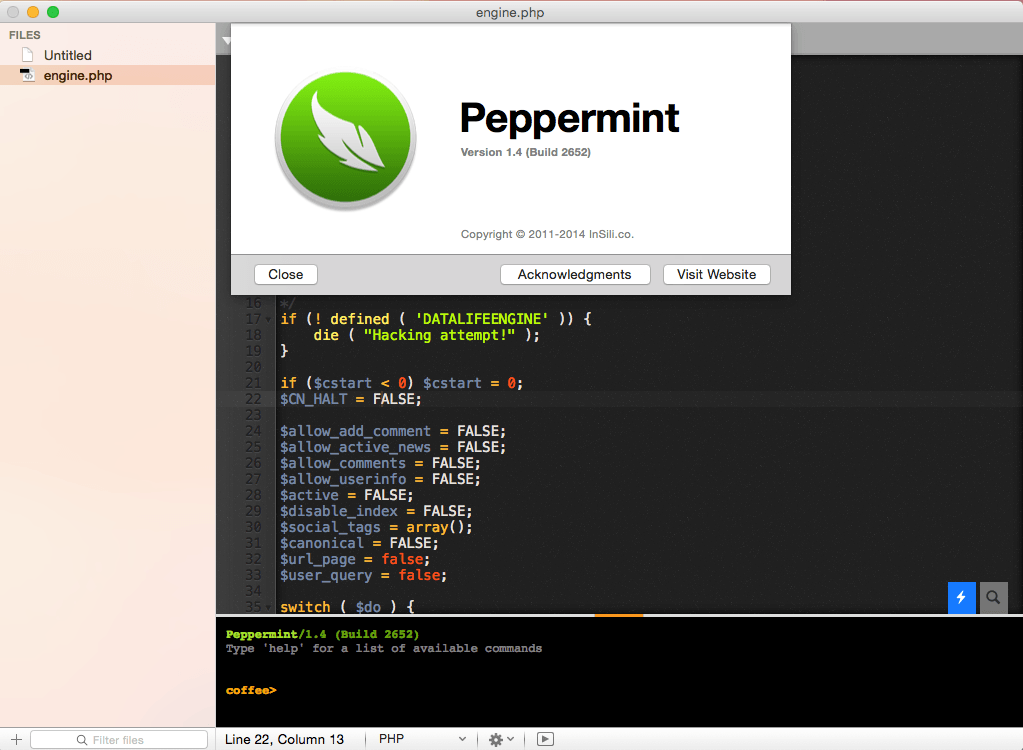
Task: Click the $allow_add_comment variable
Action: (356, 431)
